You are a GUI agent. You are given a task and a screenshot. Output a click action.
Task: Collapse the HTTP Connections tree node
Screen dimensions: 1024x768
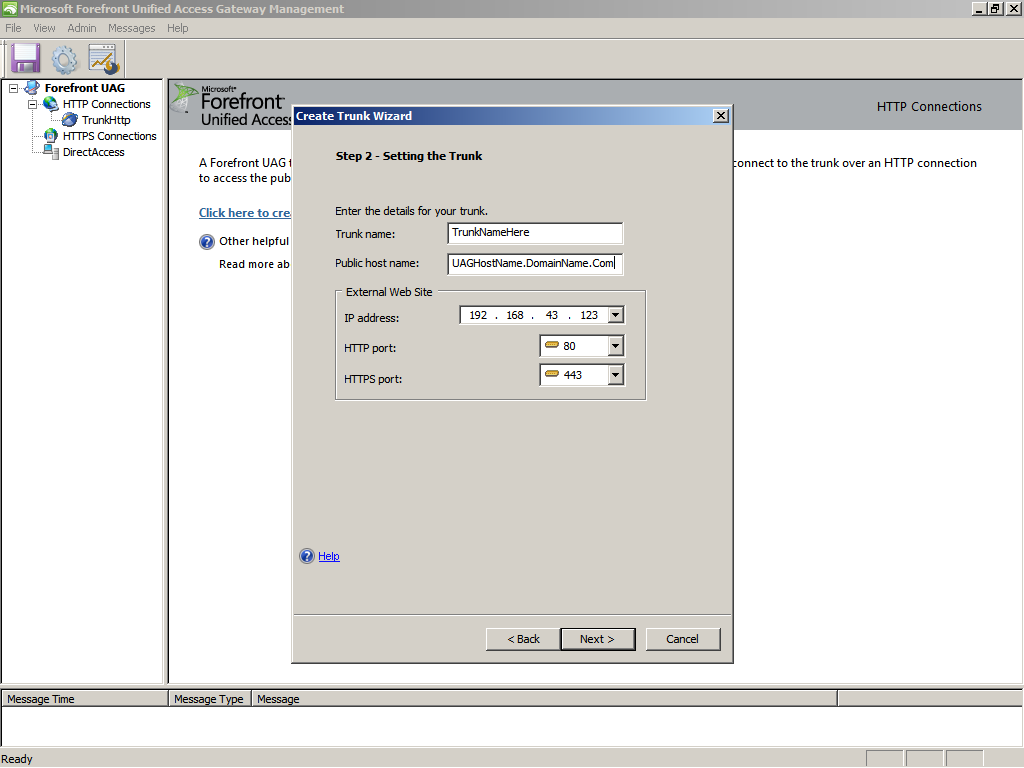(32, 104)
